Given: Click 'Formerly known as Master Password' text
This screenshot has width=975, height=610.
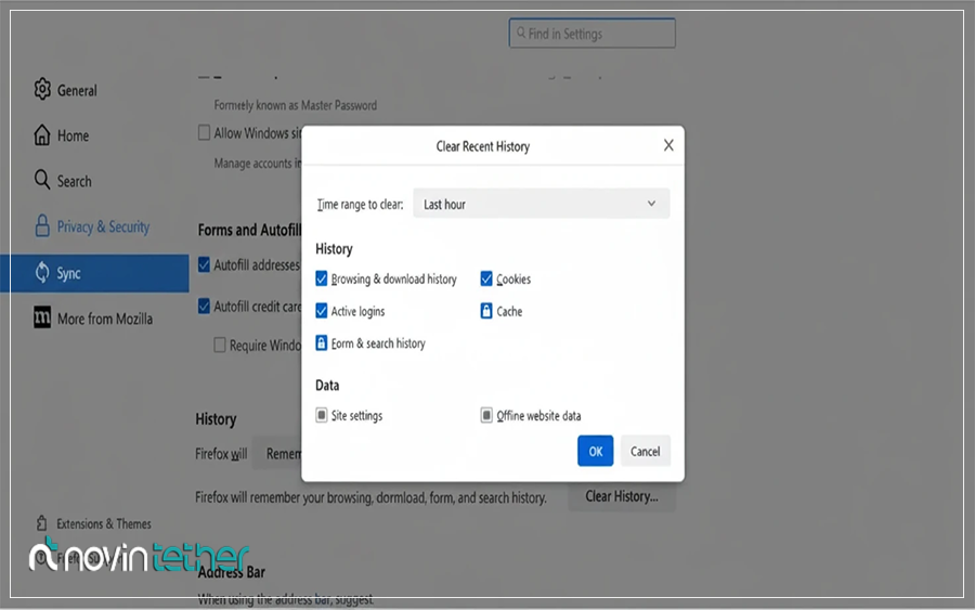Looking at the screenshot, I should [x=295, y=105].
